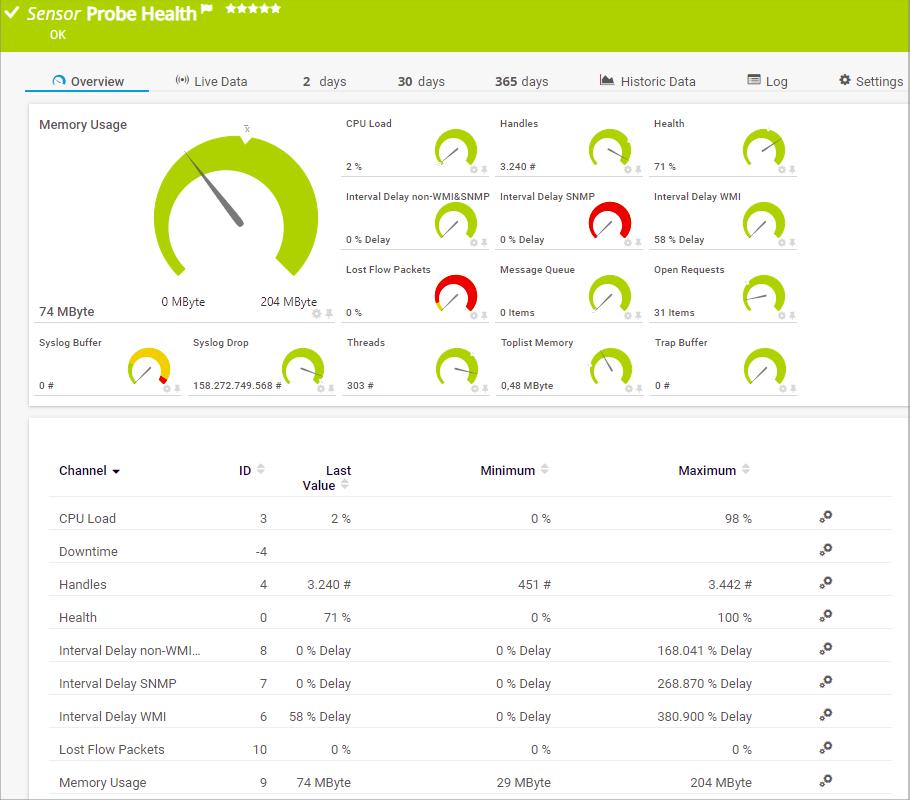Open gear settings on Interval Delay WMI gauge

coord(782,243)
